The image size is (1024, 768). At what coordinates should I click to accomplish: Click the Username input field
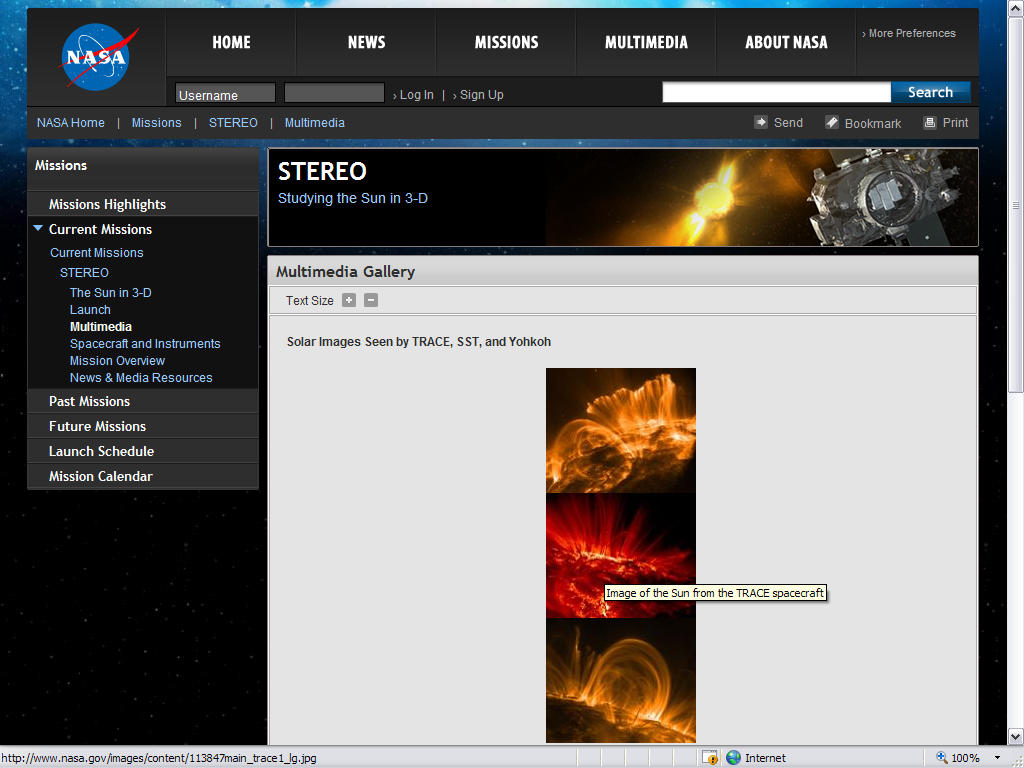coord(225,93)
